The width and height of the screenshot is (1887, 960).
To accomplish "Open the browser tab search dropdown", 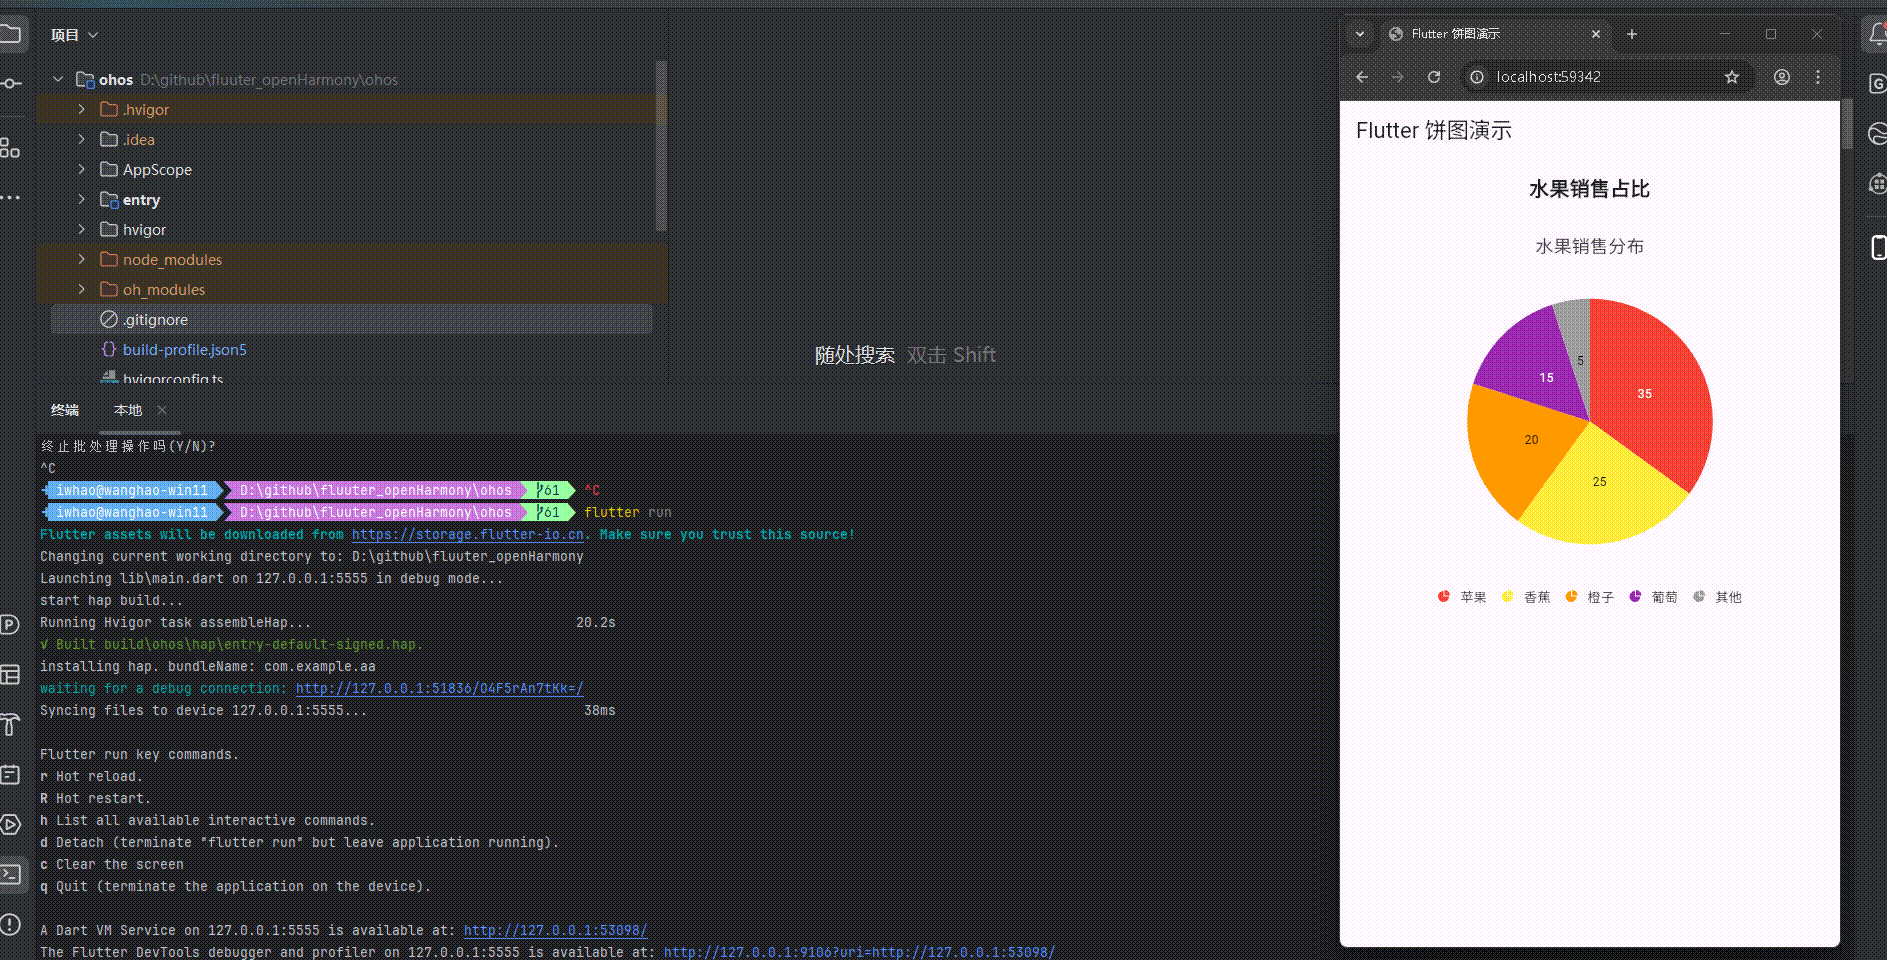I will (x=1360, y=34).
